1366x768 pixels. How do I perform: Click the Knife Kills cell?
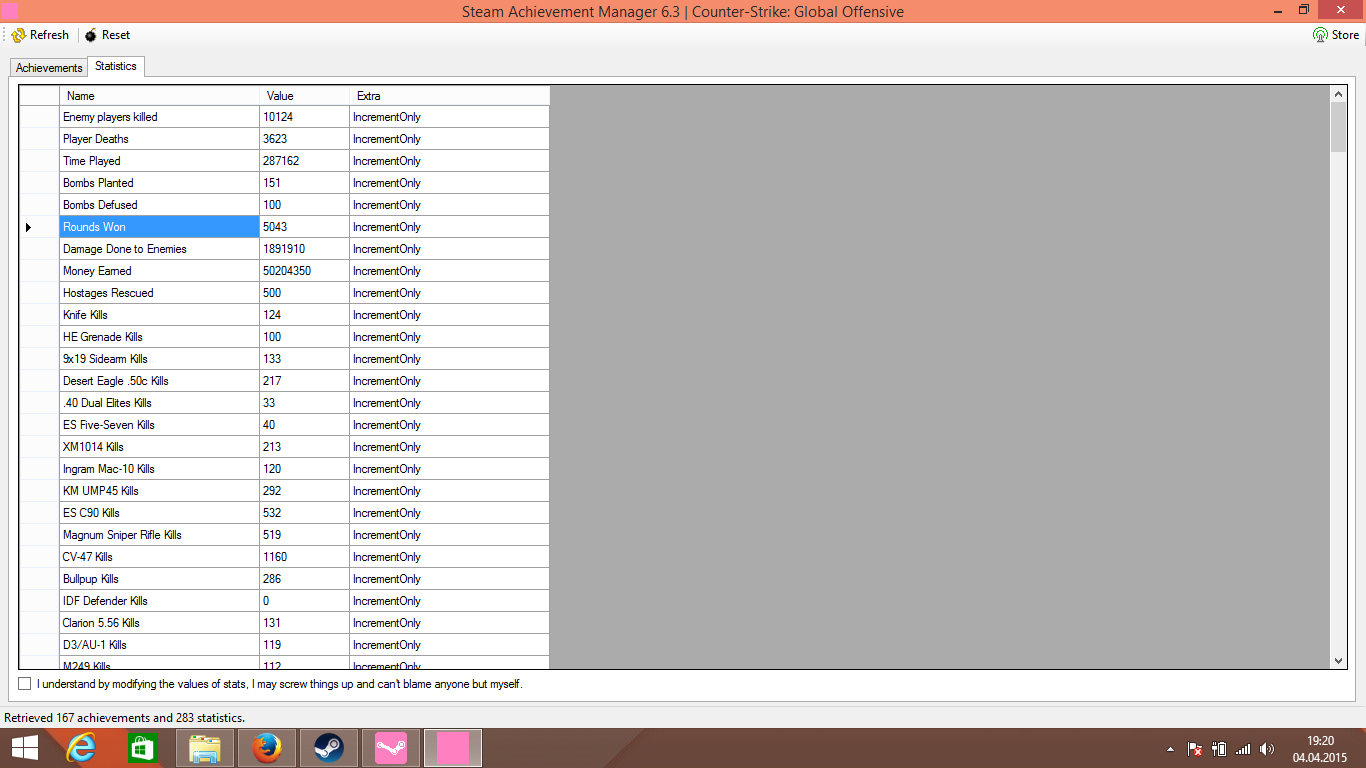(x=160, y=315)
